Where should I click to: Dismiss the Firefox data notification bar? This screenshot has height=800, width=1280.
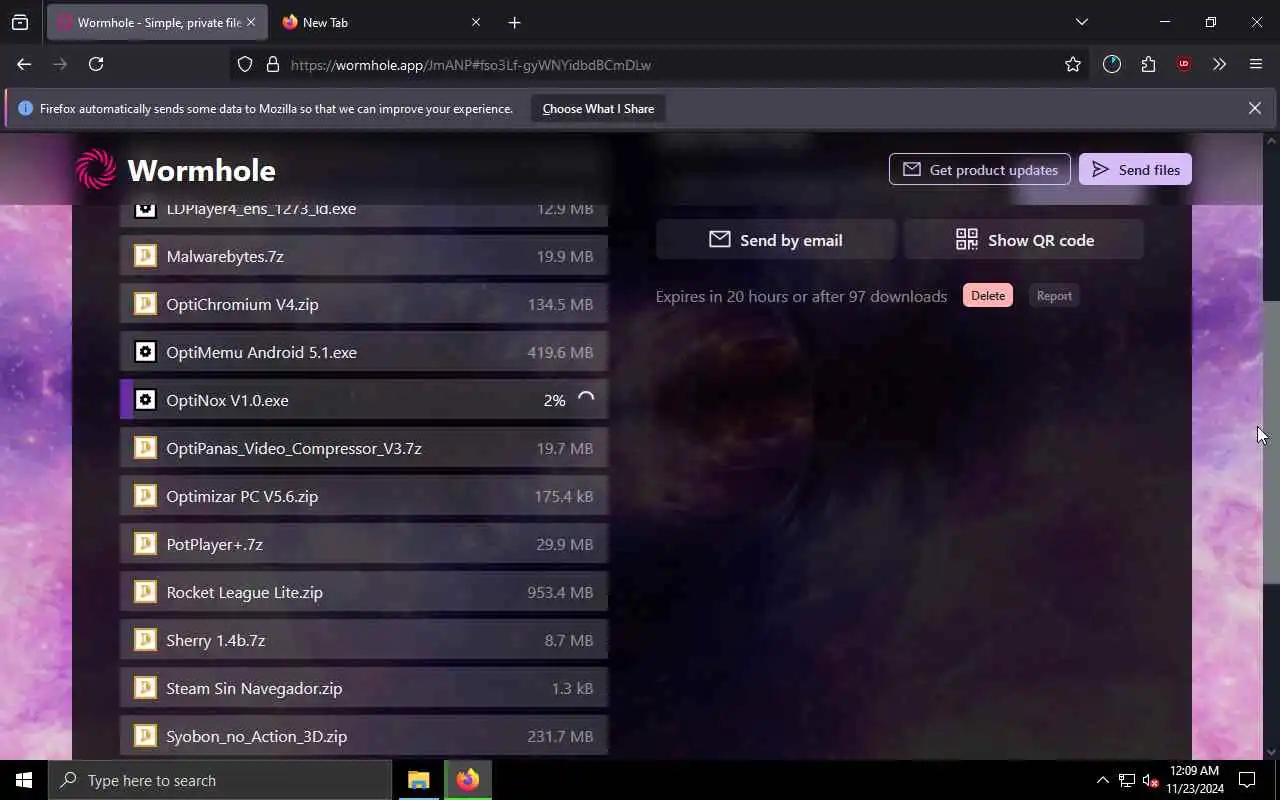click(x=1254, y=108)
